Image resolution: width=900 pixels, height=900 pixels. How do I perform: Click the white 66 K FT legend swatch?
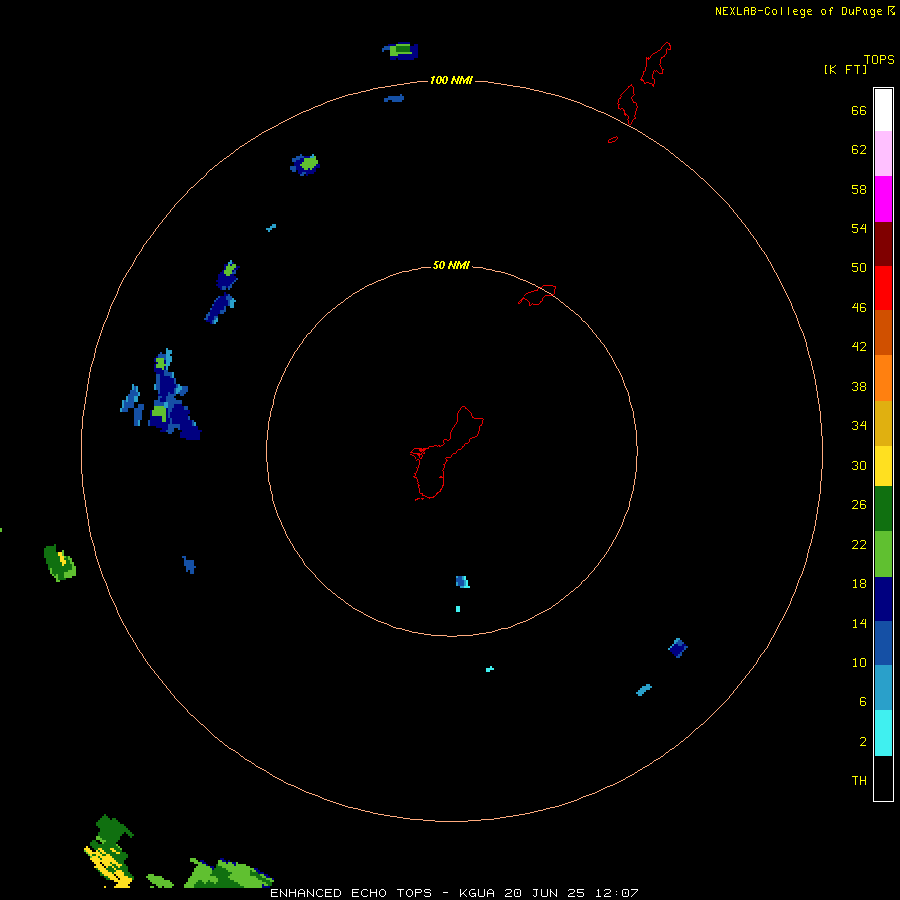point(883,110)
